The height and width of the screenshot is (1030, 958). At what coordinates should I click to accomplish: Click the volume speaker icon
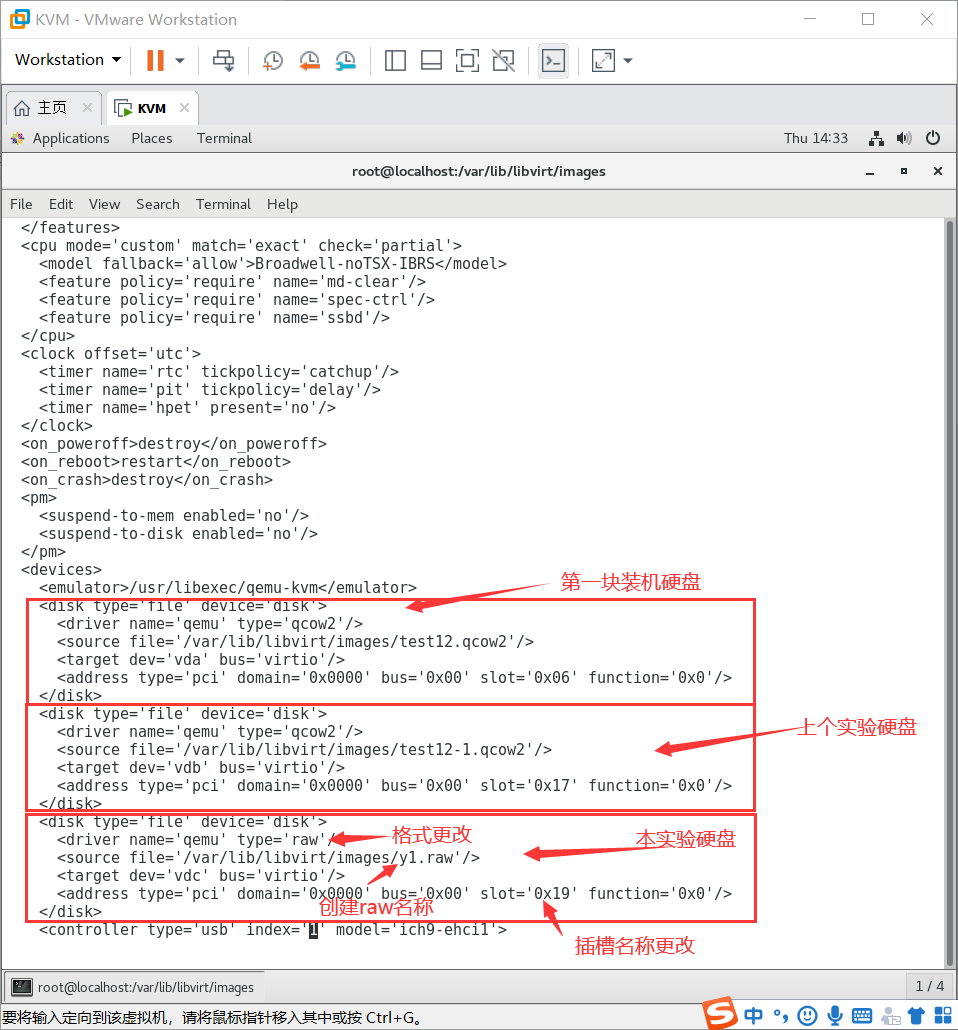pos(904,138)
